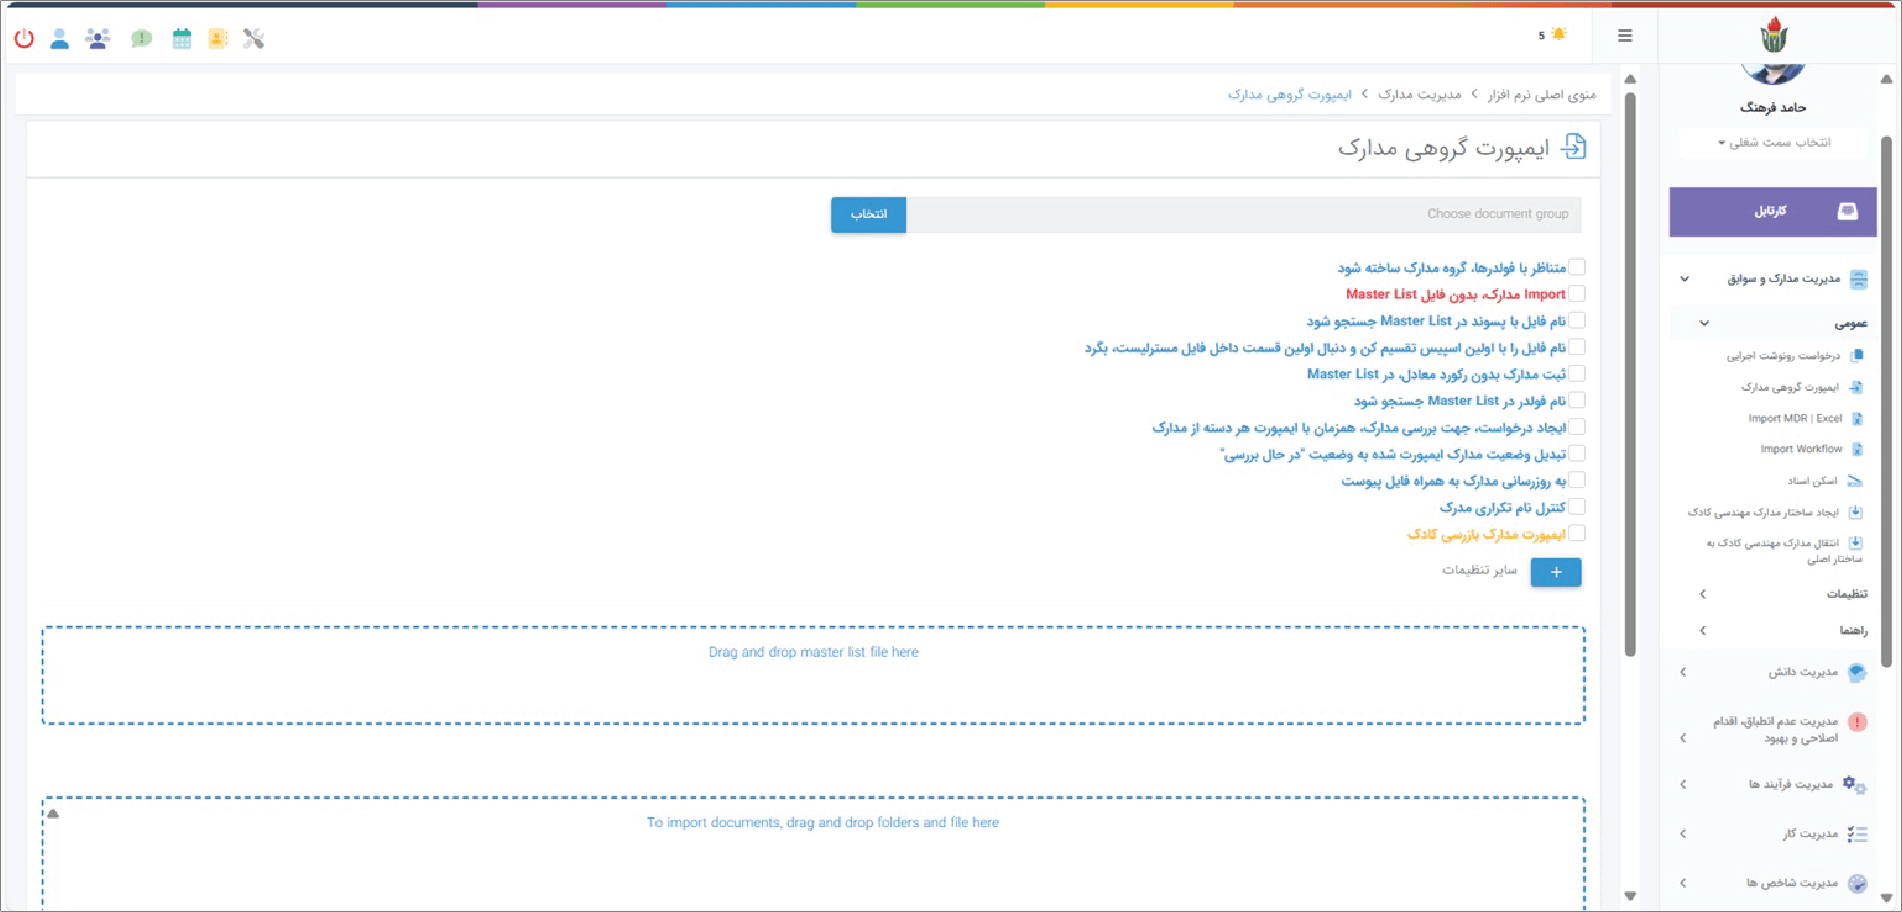The height and width of the screenshot is (912, 1902).
Task: Click the 'Choose document group' input field
Action: click(x=1243, y=215)
